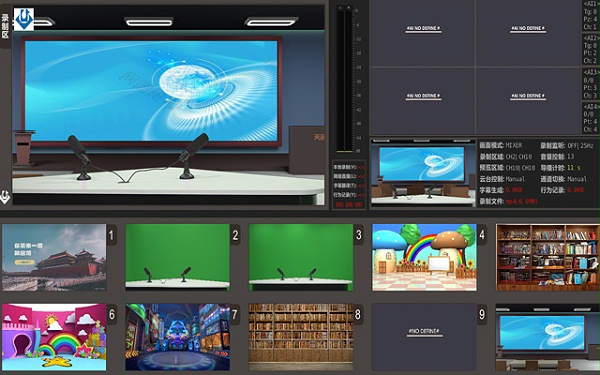Choose scene 3 green screen thumbnail

(301, 258)
